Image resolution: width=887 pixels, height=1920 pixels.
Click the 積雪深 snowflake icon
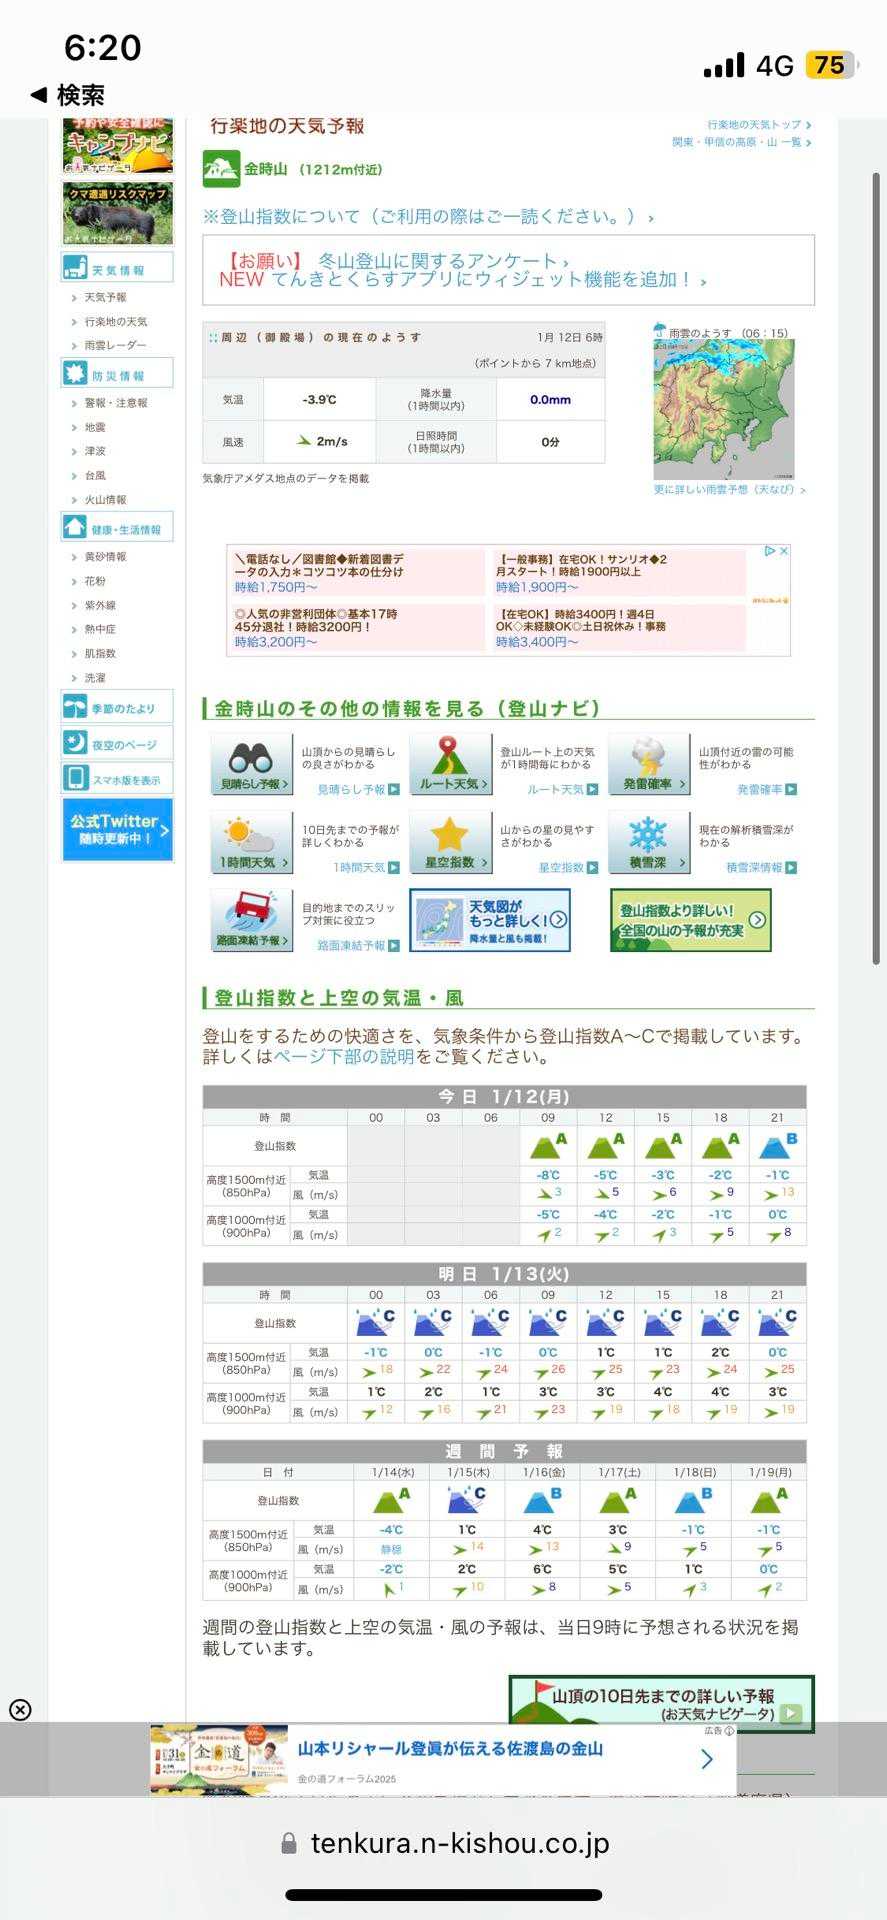point(648,842)
